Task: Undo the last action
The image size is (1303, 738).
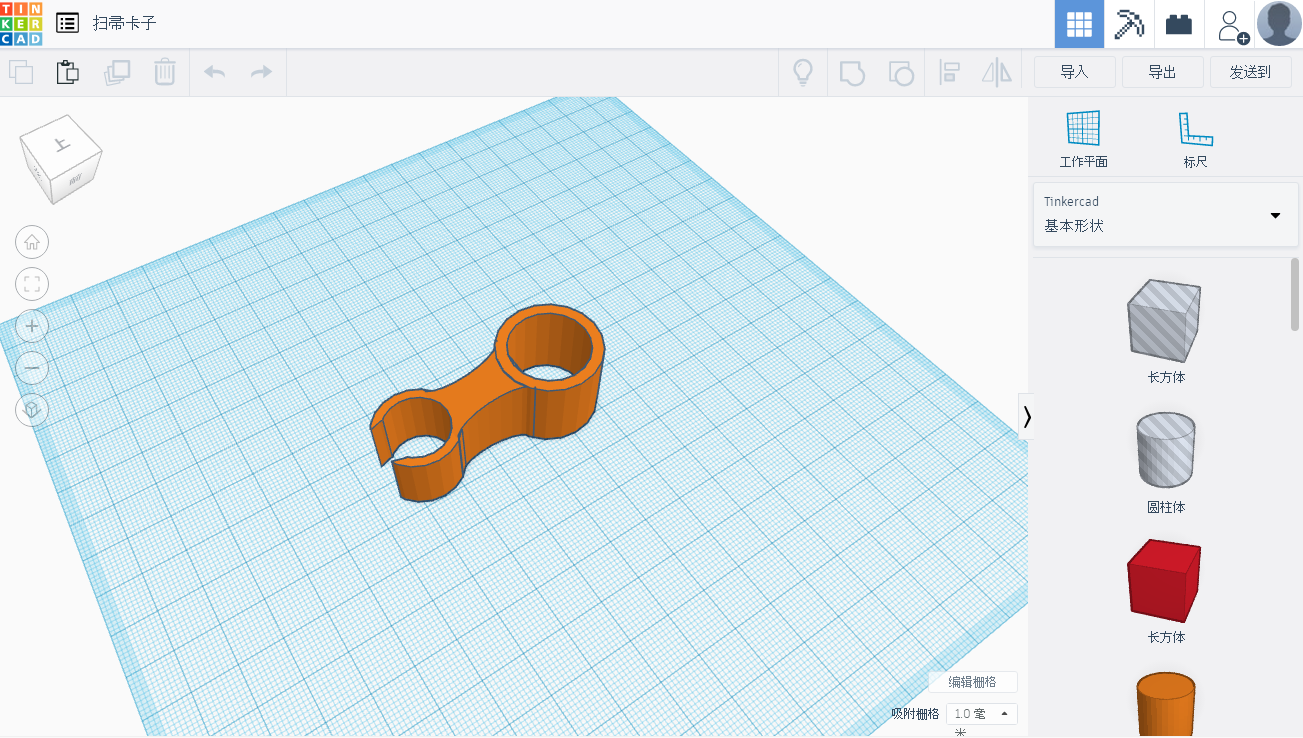Action: tap(214, 72)
